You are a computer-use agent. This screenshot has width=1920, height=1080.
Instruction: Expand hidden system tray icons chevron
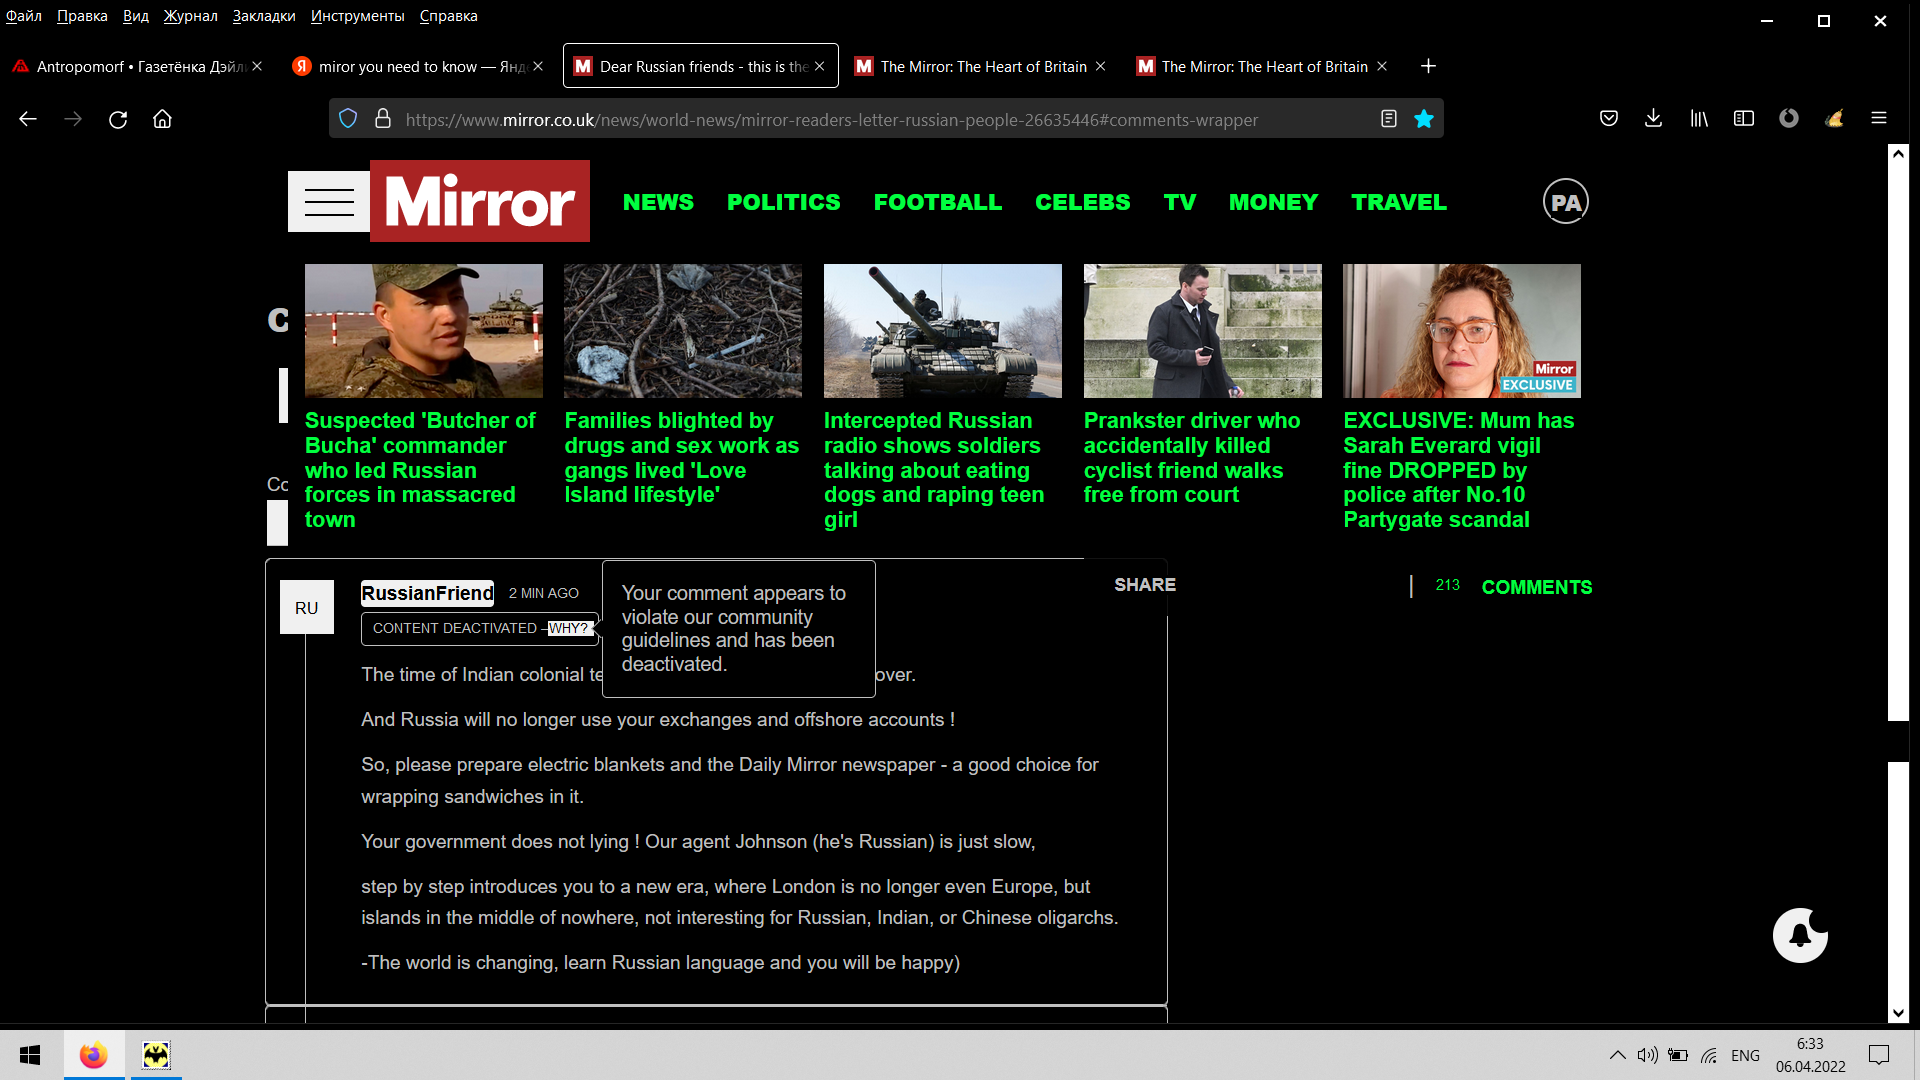(1617, 1055)
